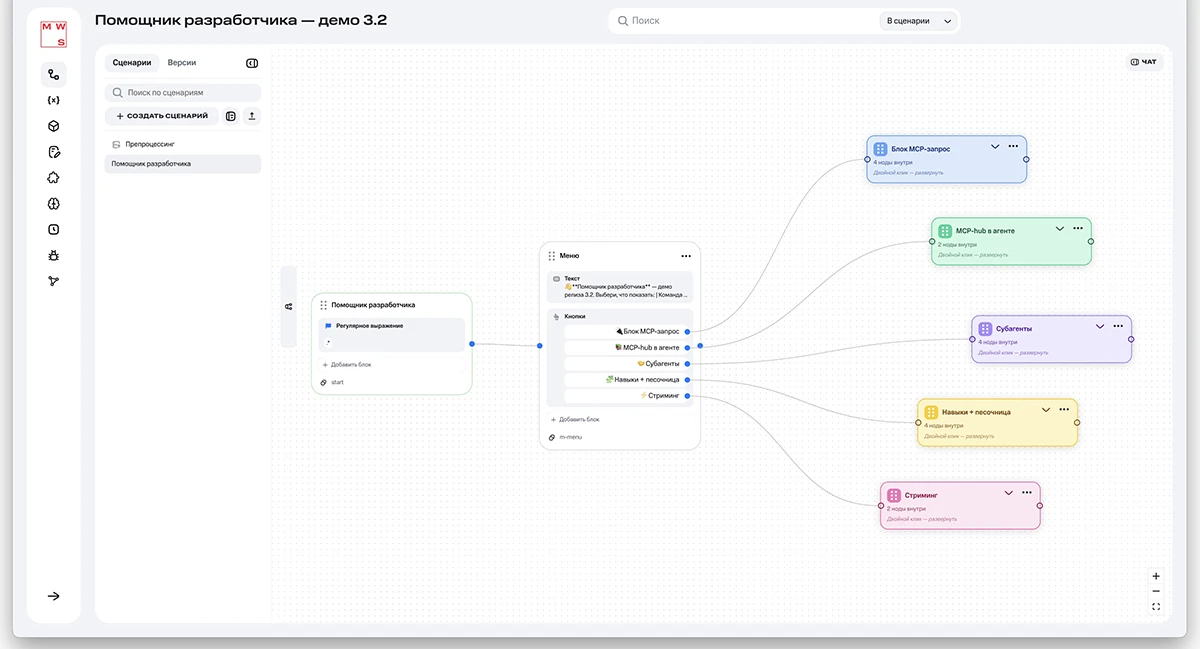
Task: Select the Препроцессинг scenario
Action: pos(183,144)
